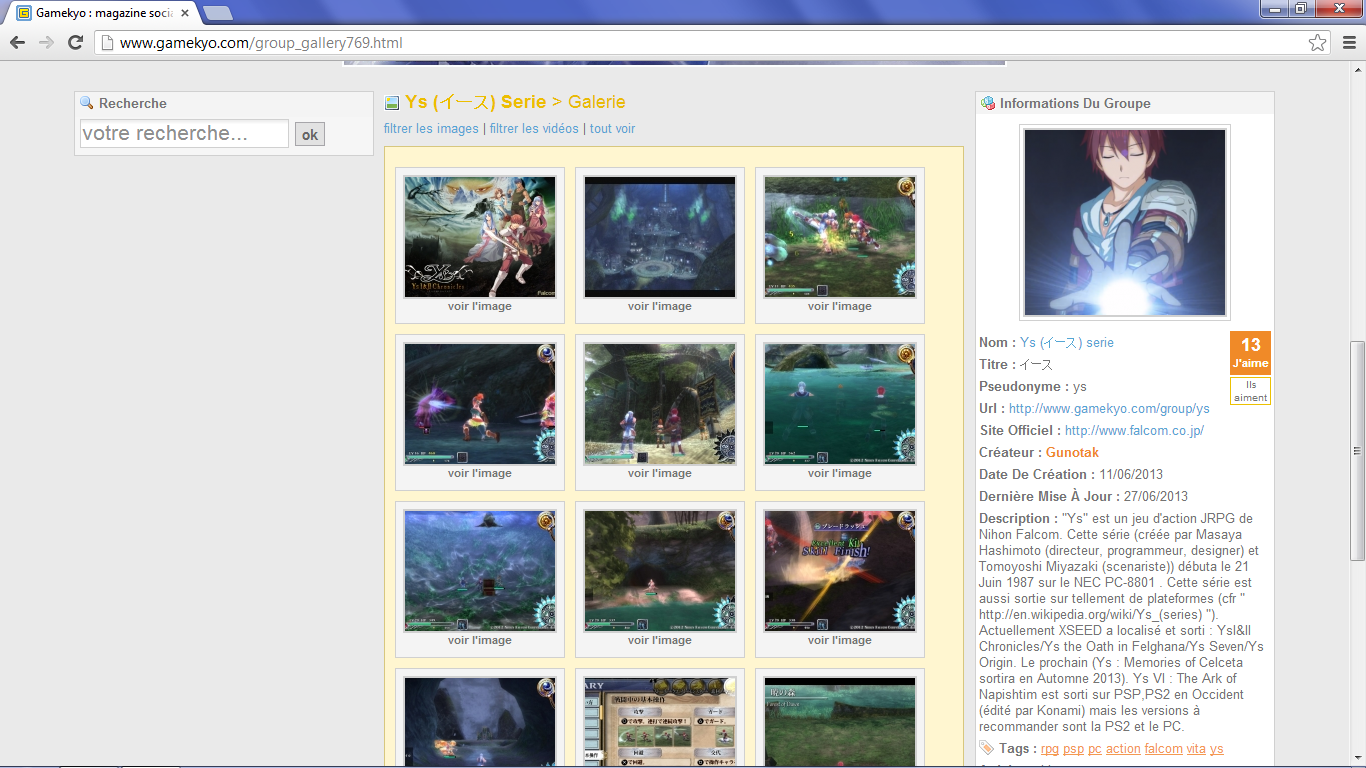Image resolution: width=1366 pixels, height=768 pixels.
Task: Click the 'action' tag
Action: pos(1123,749)
